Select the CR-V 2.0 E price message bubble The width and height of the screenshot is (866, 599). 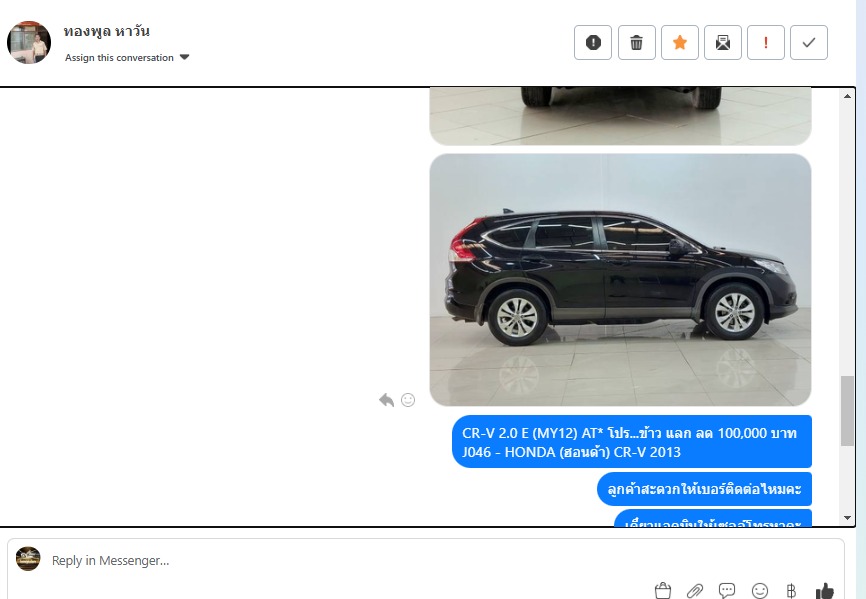tap(632, 442)
